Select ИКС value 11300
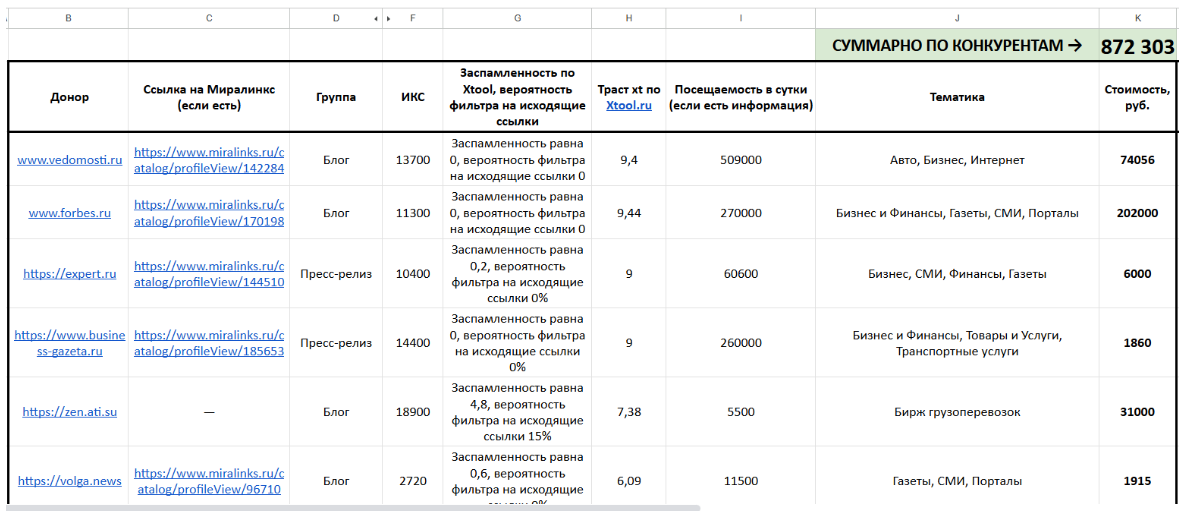Screen dimensions: 1181x512 (x=413, y=213)
